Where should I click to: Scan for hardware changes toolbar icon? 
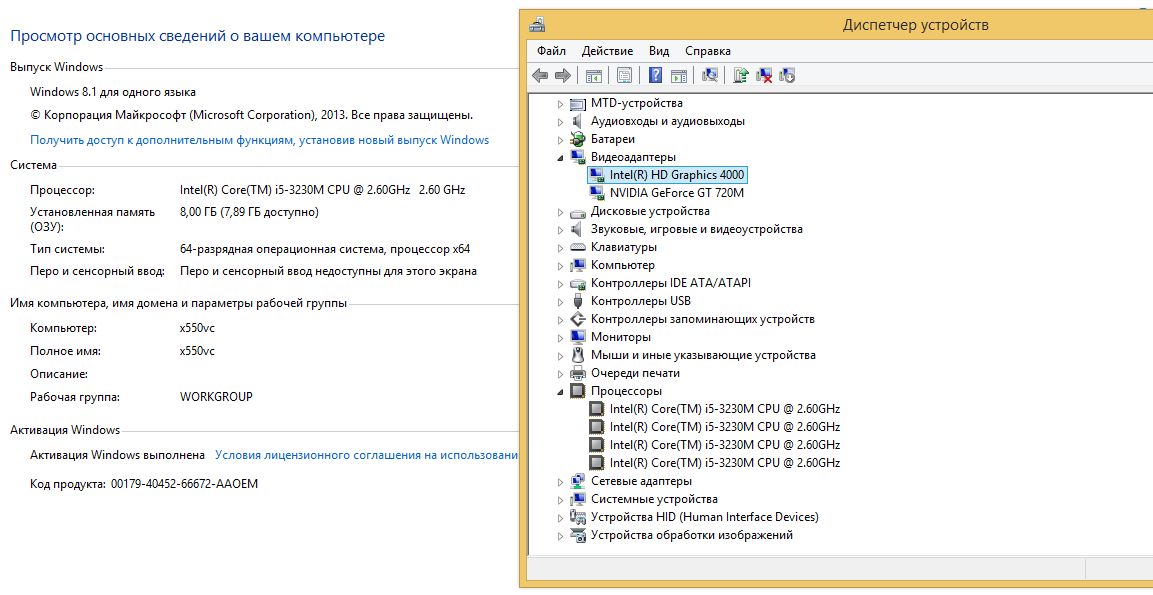pyautogui.click(x=710, y=75)
